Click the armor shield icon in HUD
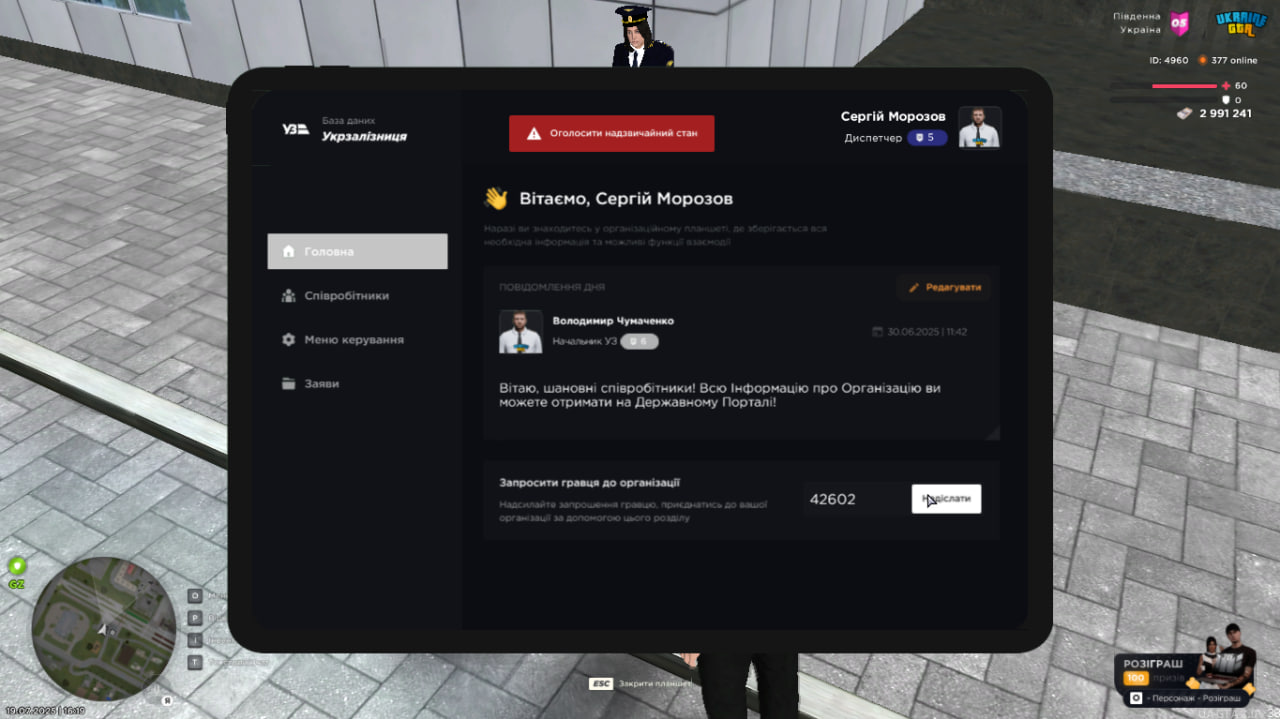The width and height of the screenshot is (1280, 719). [1226, 100]
